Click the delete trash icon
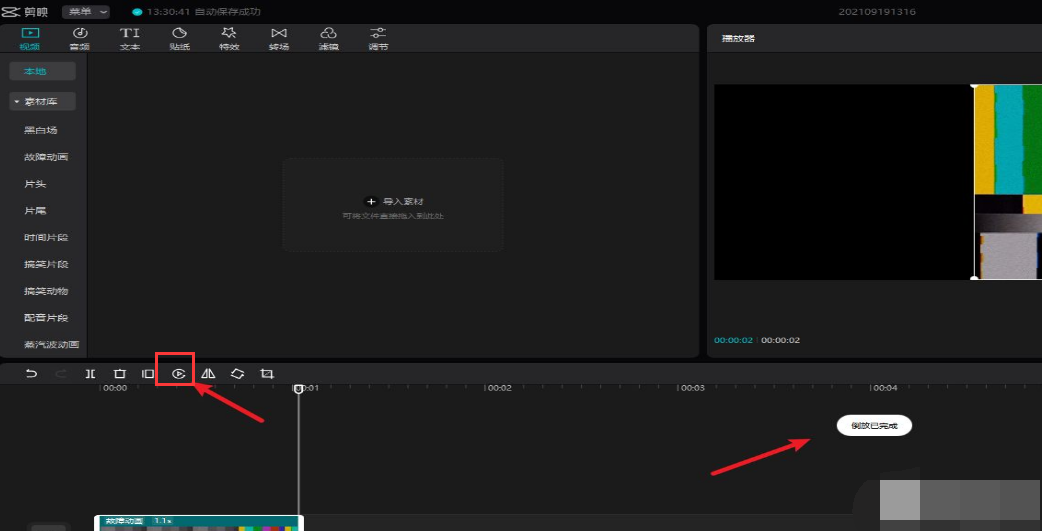 tap(119, 373)
